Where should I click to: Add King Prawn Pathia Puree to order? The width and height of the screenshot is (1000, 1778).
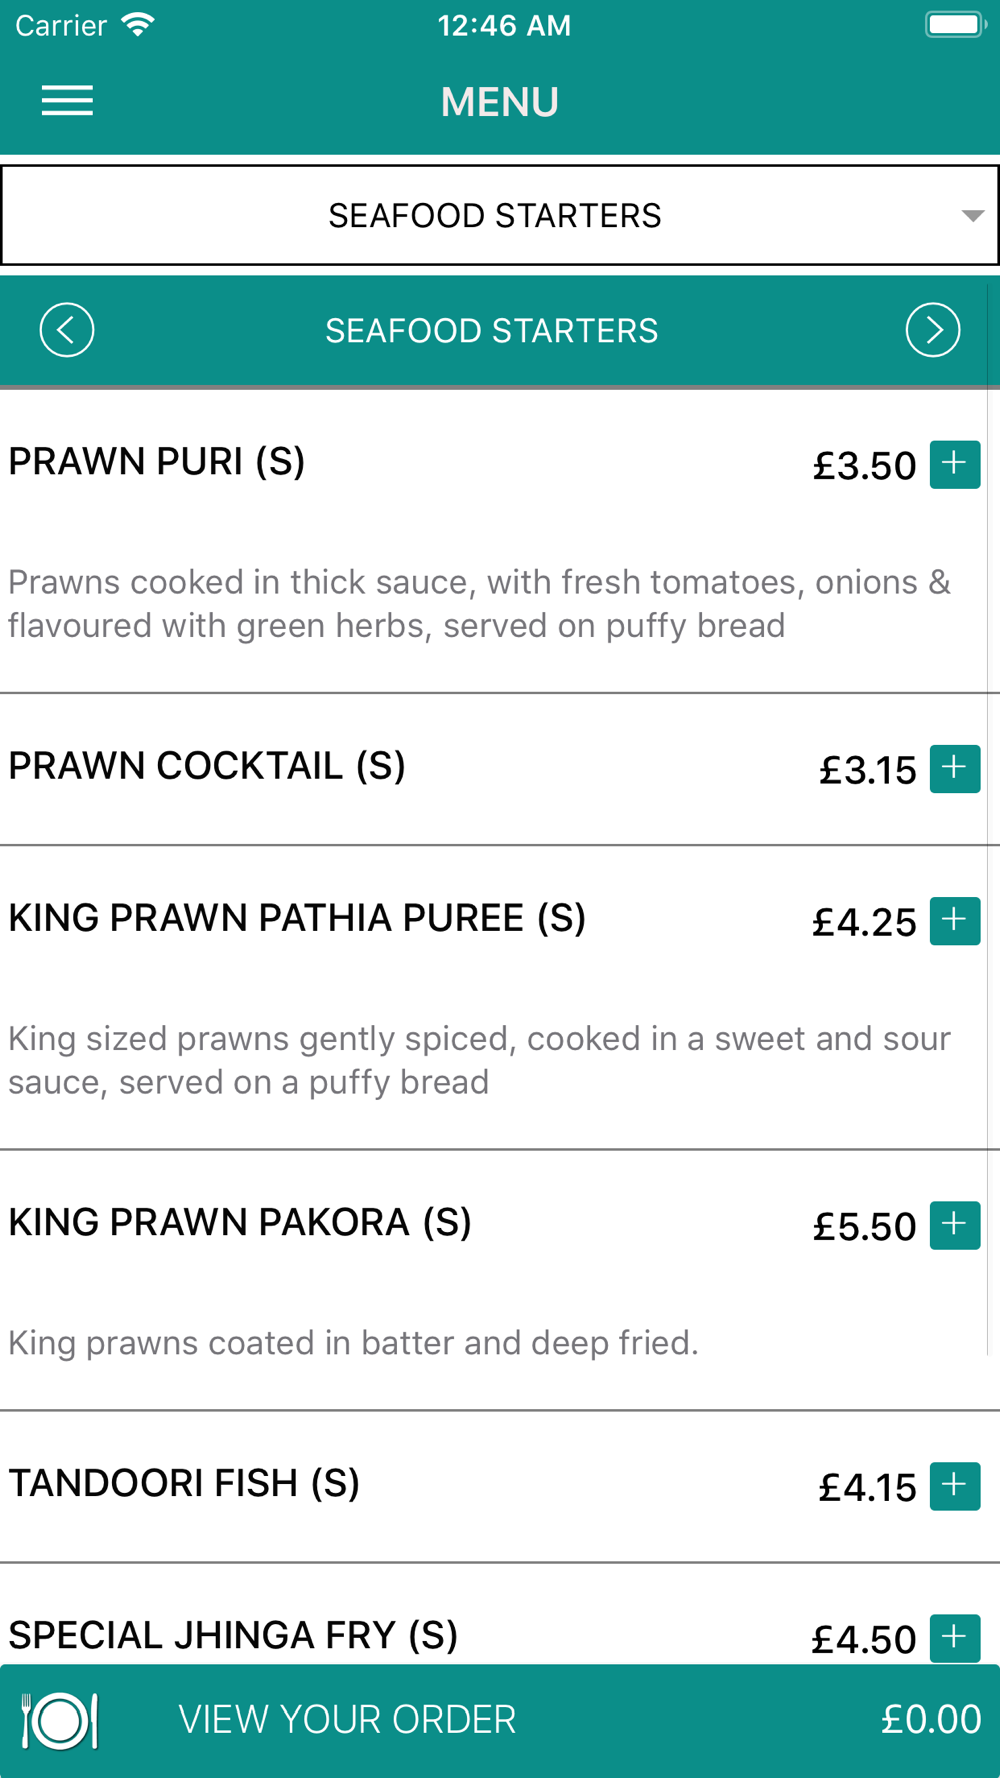955,920
